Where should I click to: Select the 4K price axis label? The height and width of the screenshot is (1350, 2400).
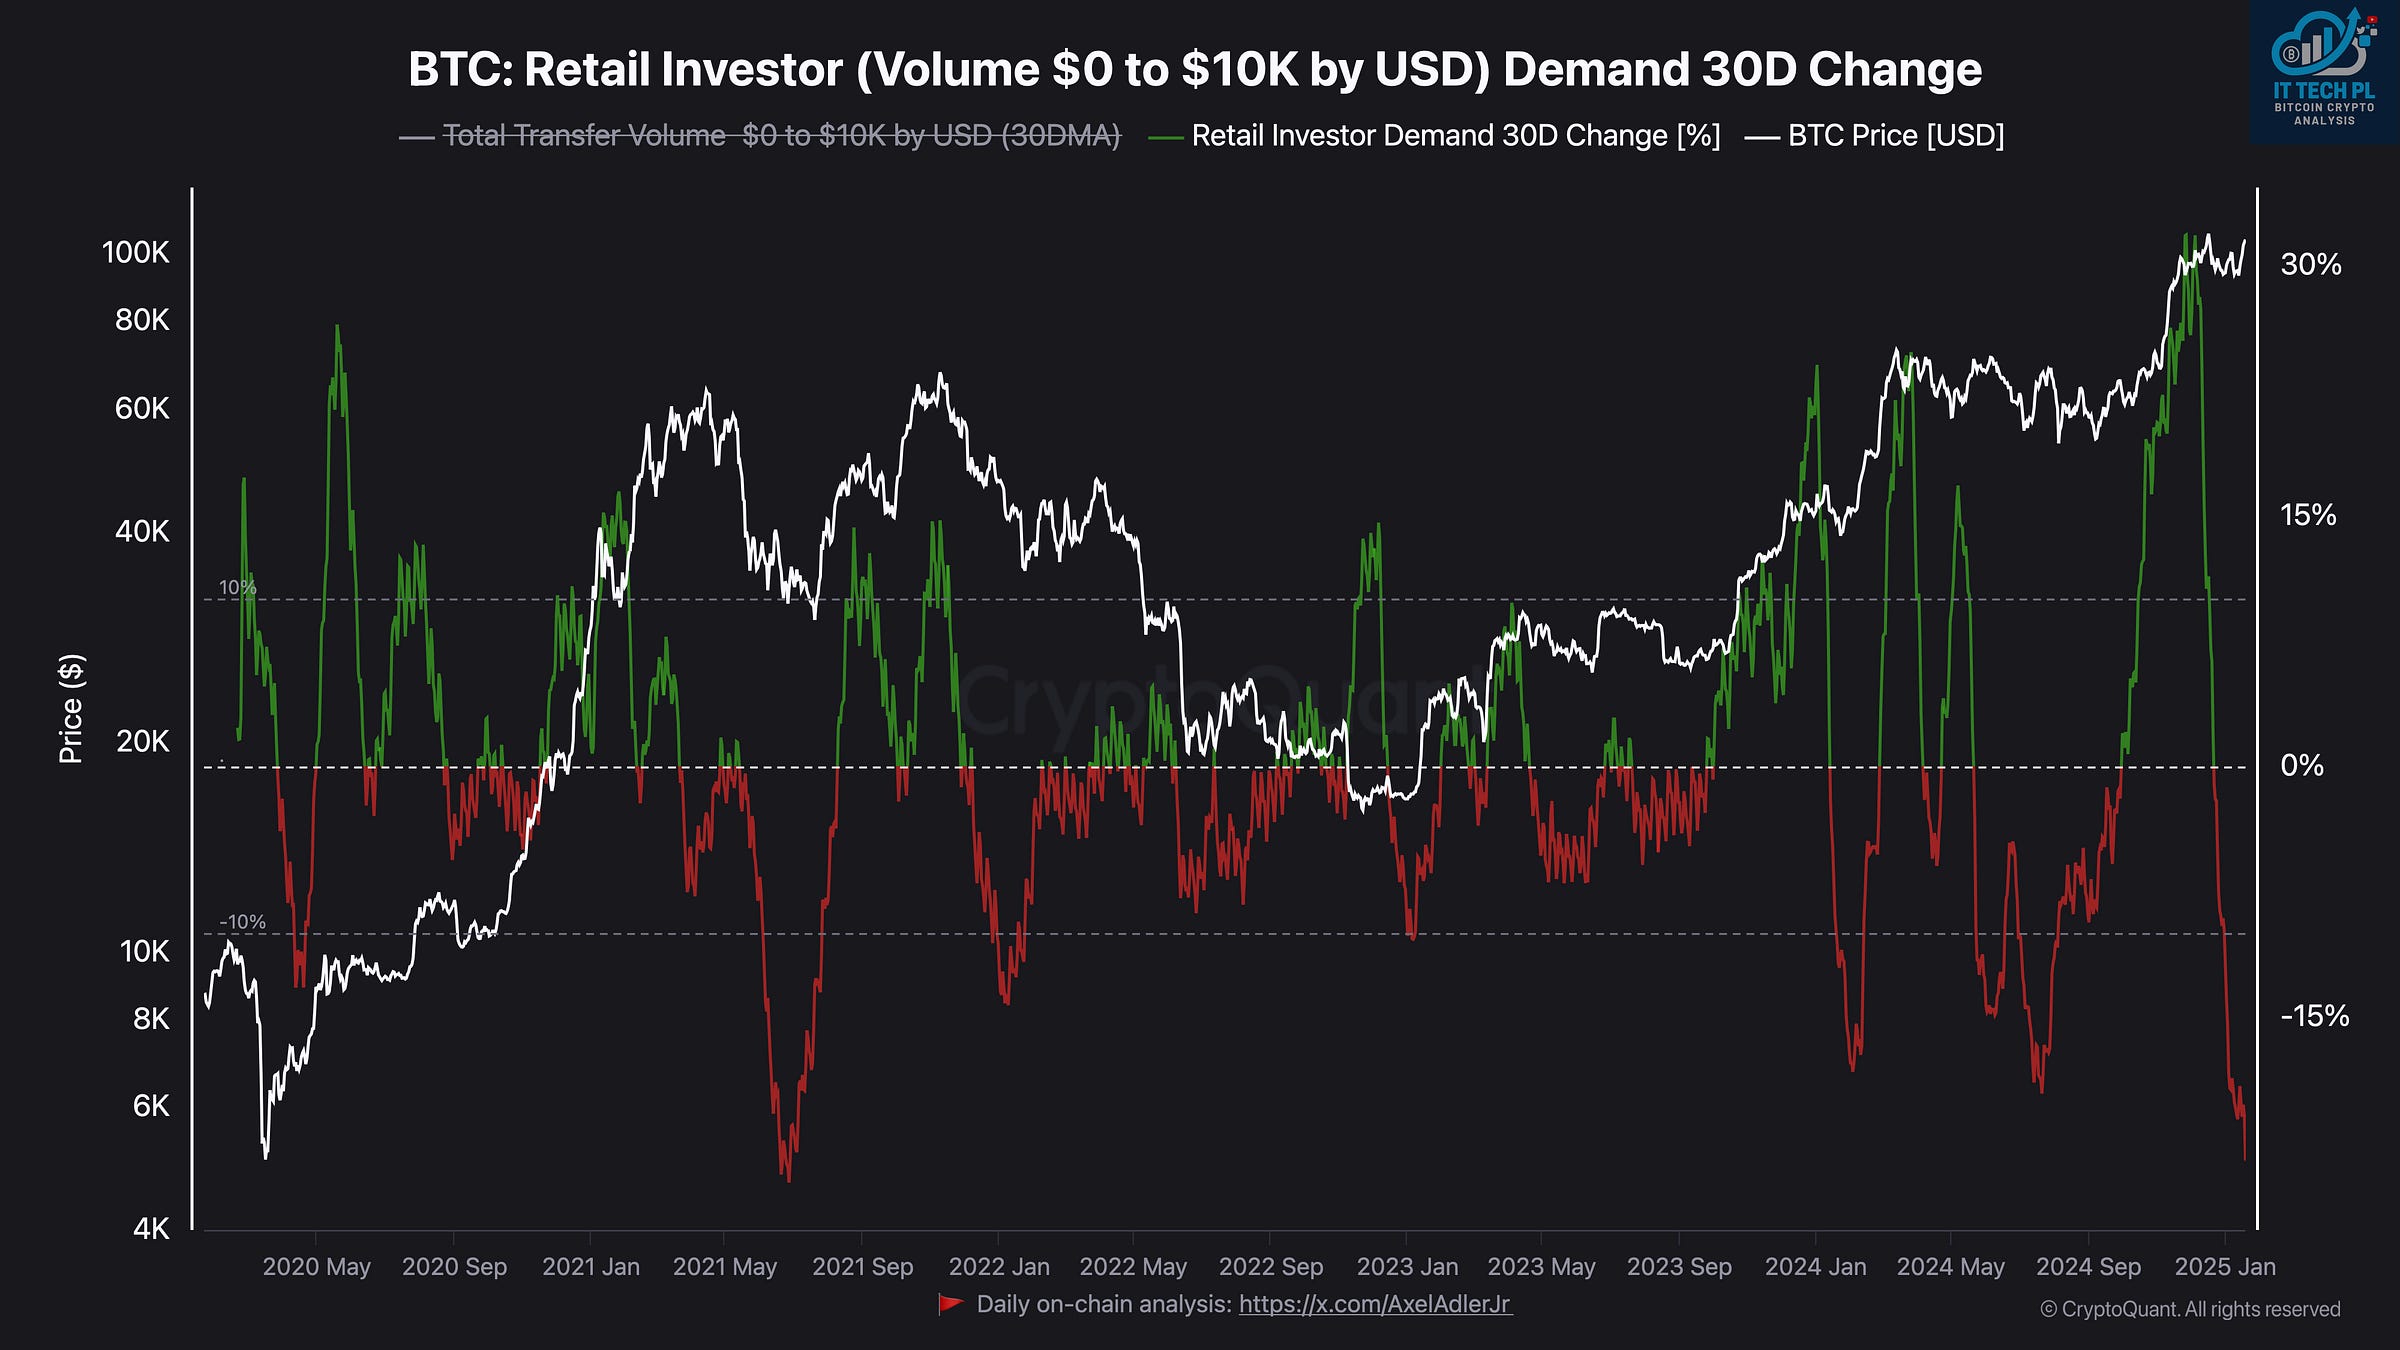tap(151, 1229)
